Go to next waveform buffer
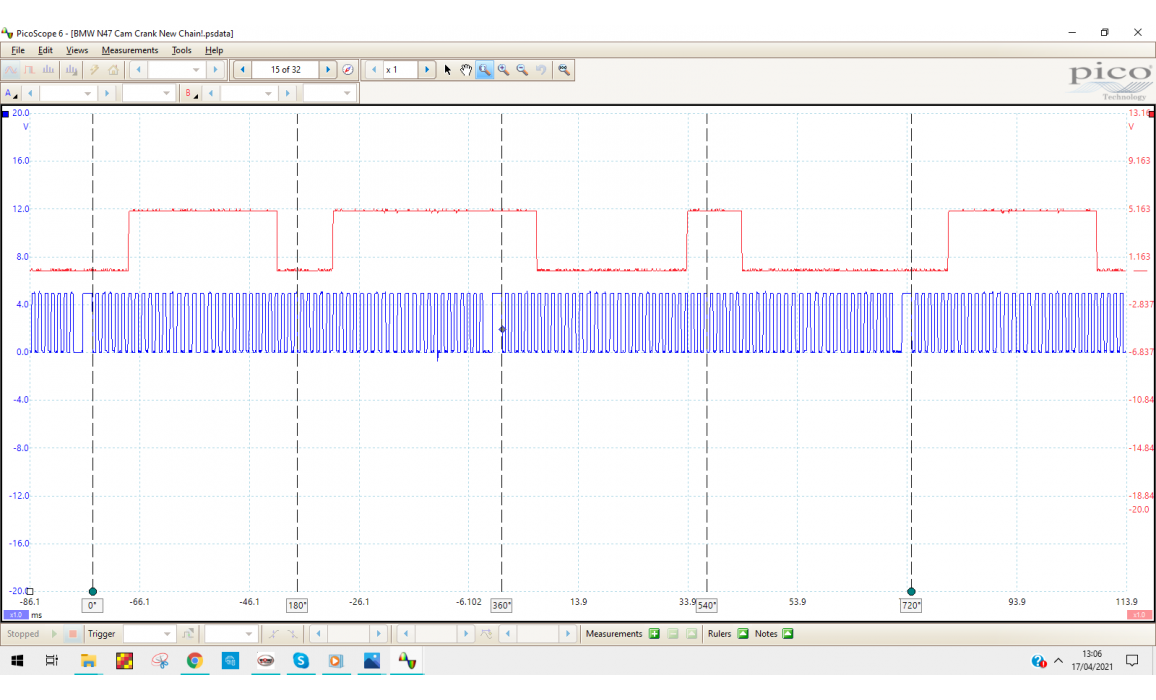The width and height of the screenshot is (1156, 700). pos(328,70)
